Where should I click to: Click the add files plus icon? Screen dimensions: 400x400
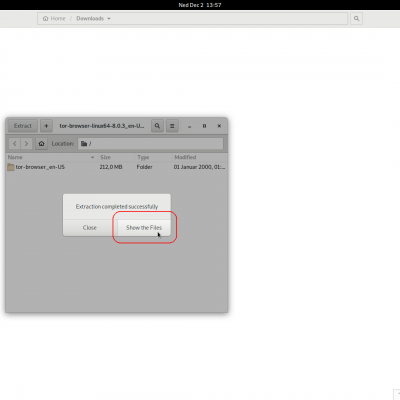point(46,126)
